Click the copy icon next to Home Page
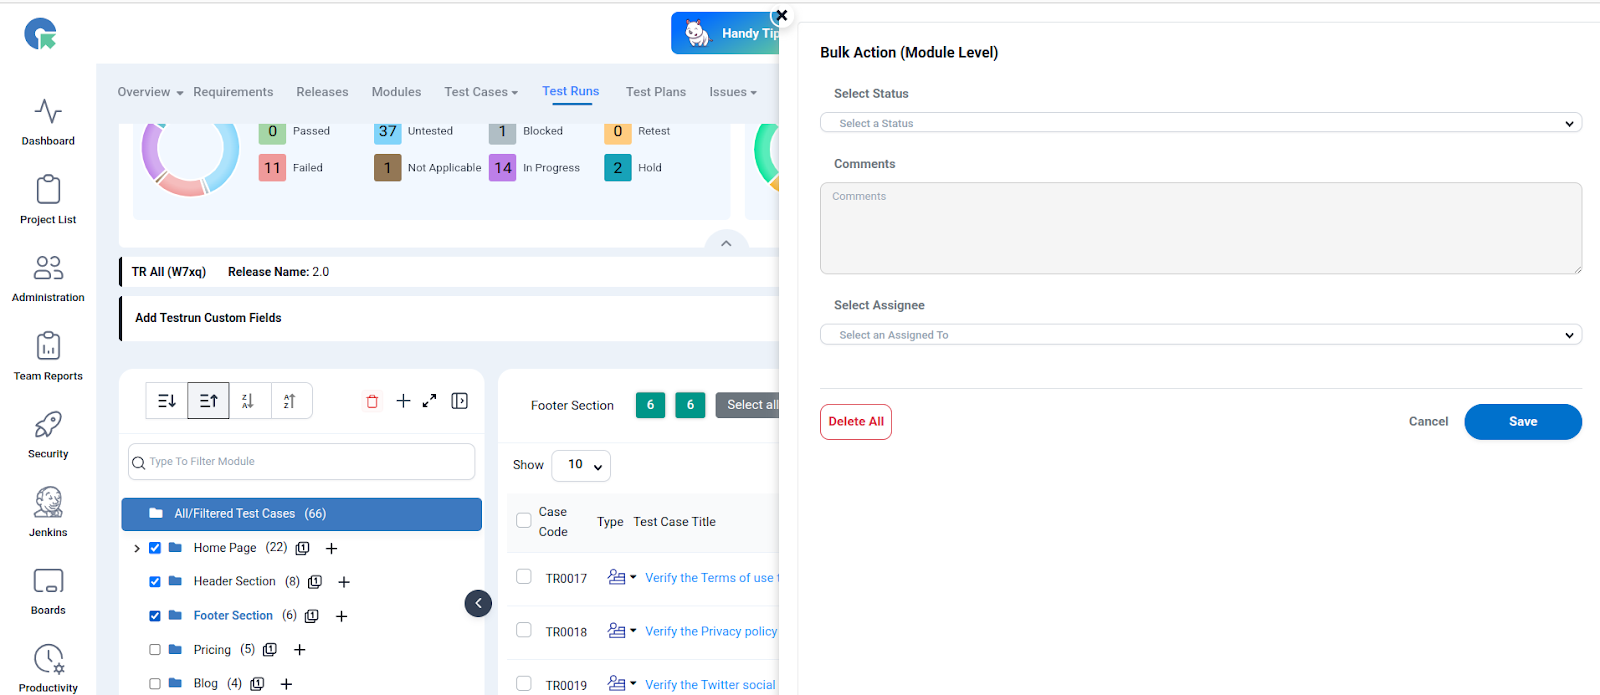Viewport: 1600px width, 695px height. (302, 548)
